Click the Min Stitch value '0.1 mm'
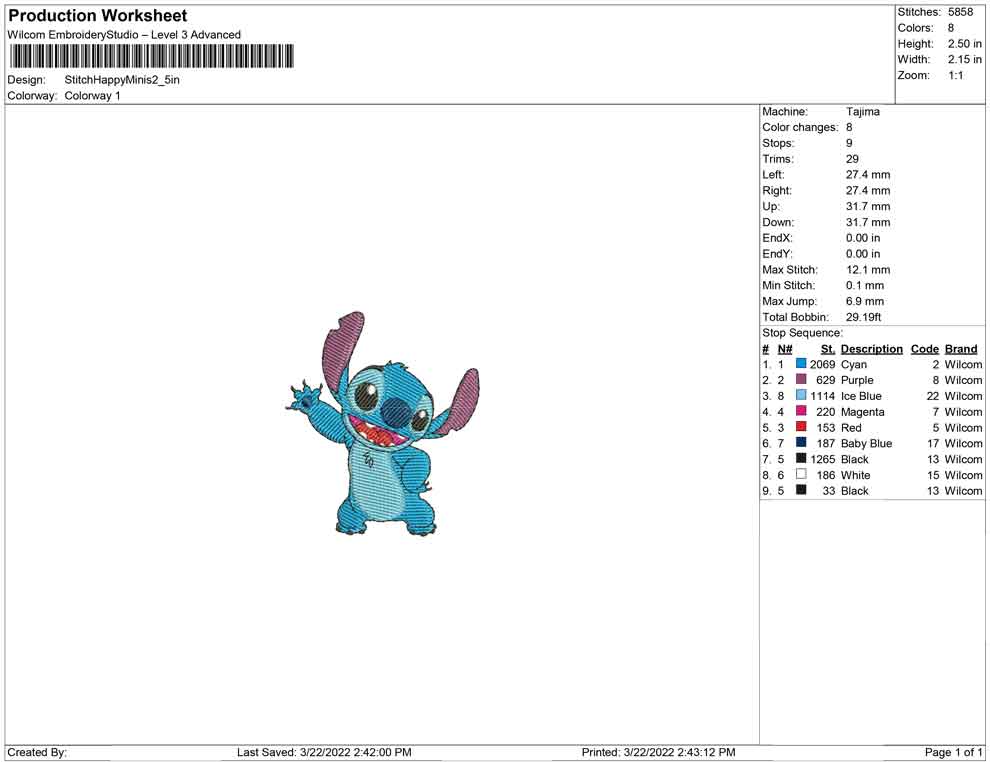 click(x=865, y=285)
